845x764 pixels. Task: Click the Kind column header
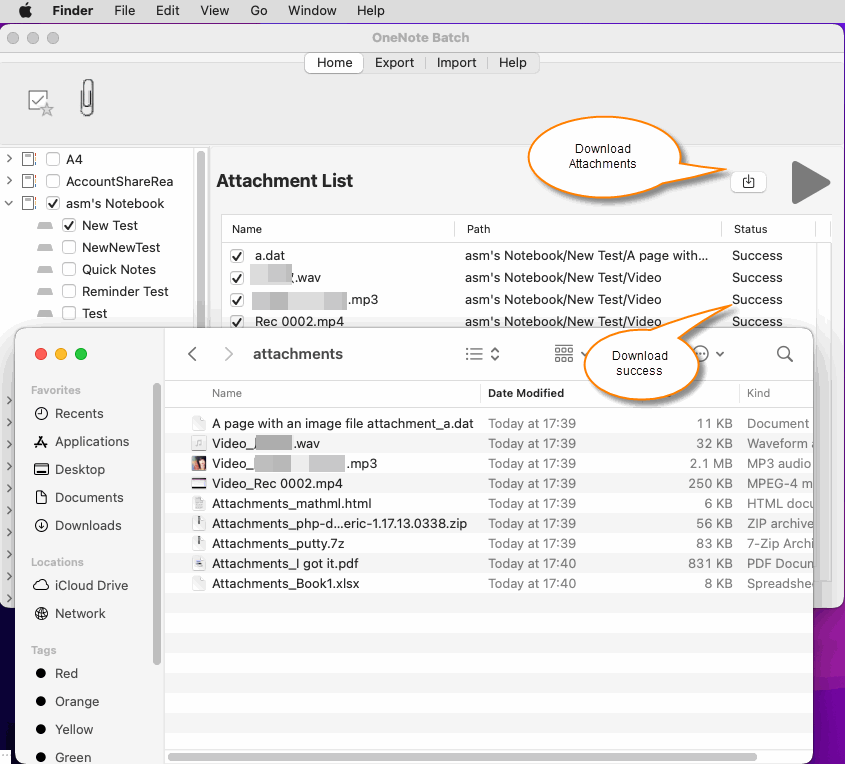(x=758, y=393)
